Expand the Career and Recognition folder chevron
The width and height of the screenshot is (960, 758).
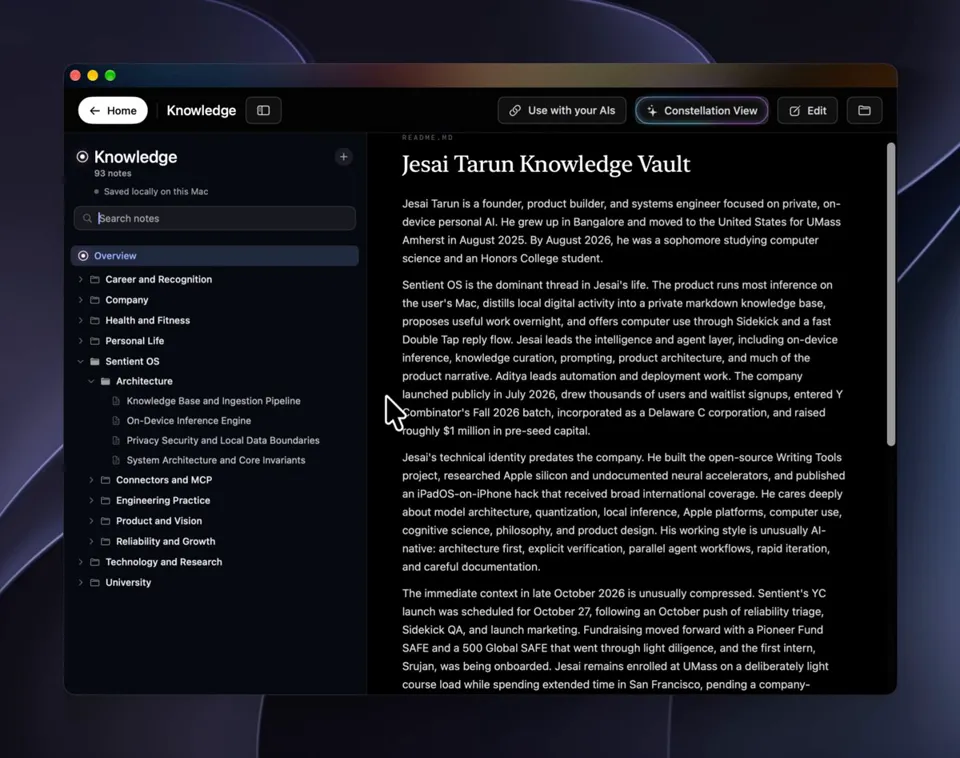click(x=80, y=279)
